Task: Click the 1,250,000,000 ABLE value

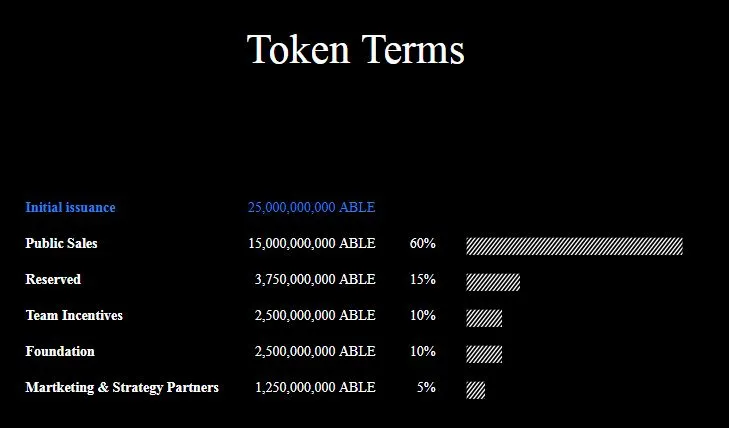Action: click(x=315, y=387)
